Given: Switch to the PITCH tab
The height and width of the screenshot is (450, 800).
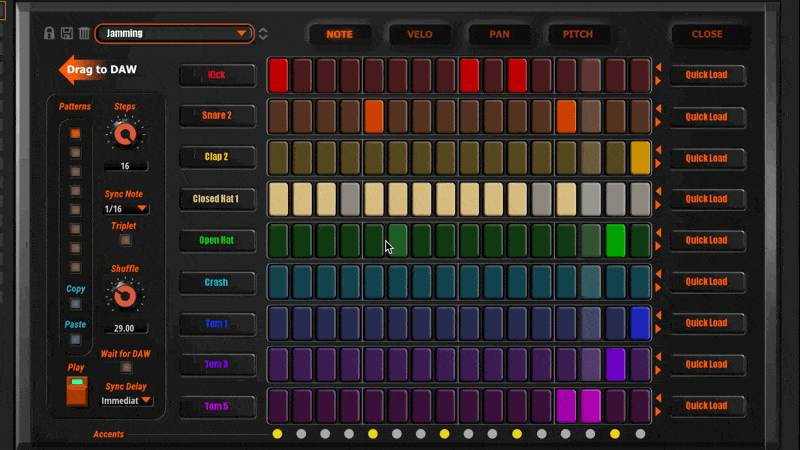Looking at the screenshot, I should (578, 34).
